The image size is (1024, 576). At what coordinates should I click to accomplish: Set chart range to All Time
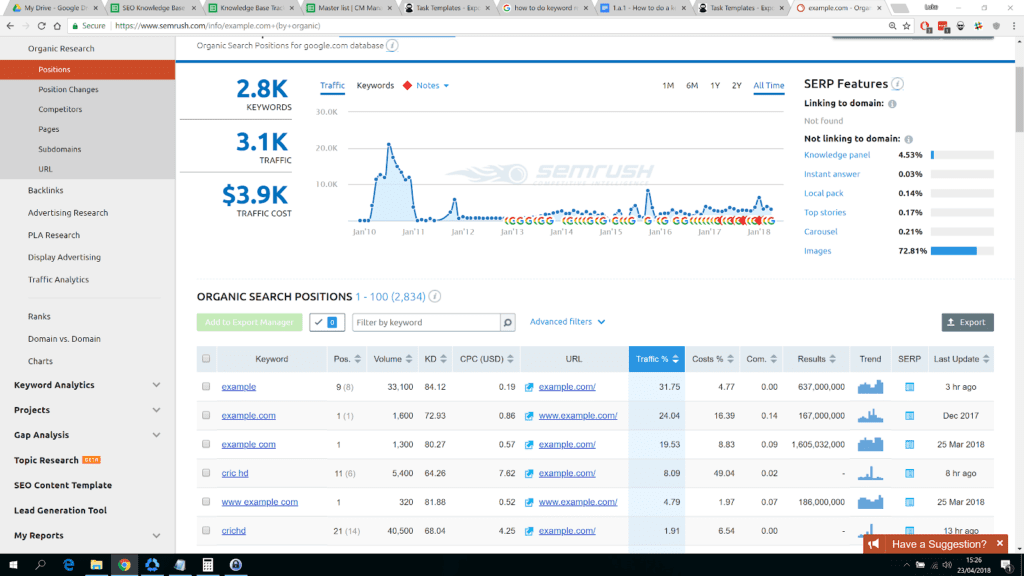tap(769, 86)
